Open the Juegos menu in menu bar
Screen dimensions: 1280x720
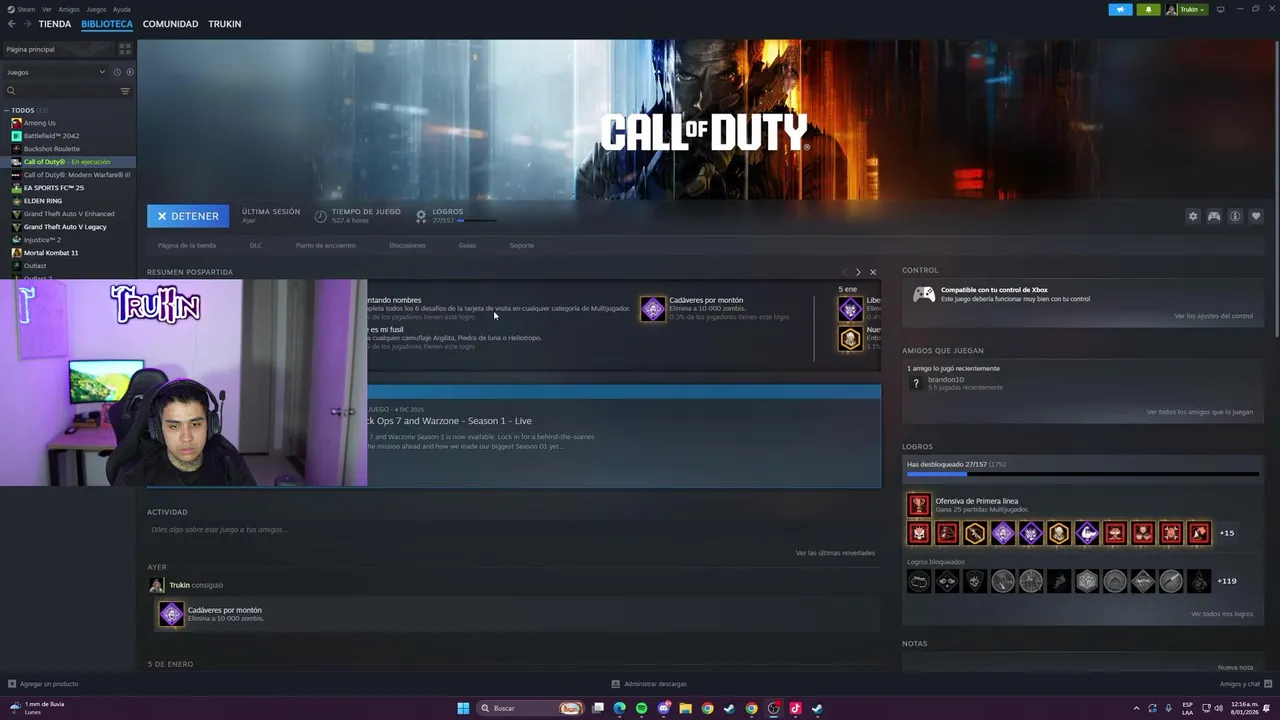96,9
